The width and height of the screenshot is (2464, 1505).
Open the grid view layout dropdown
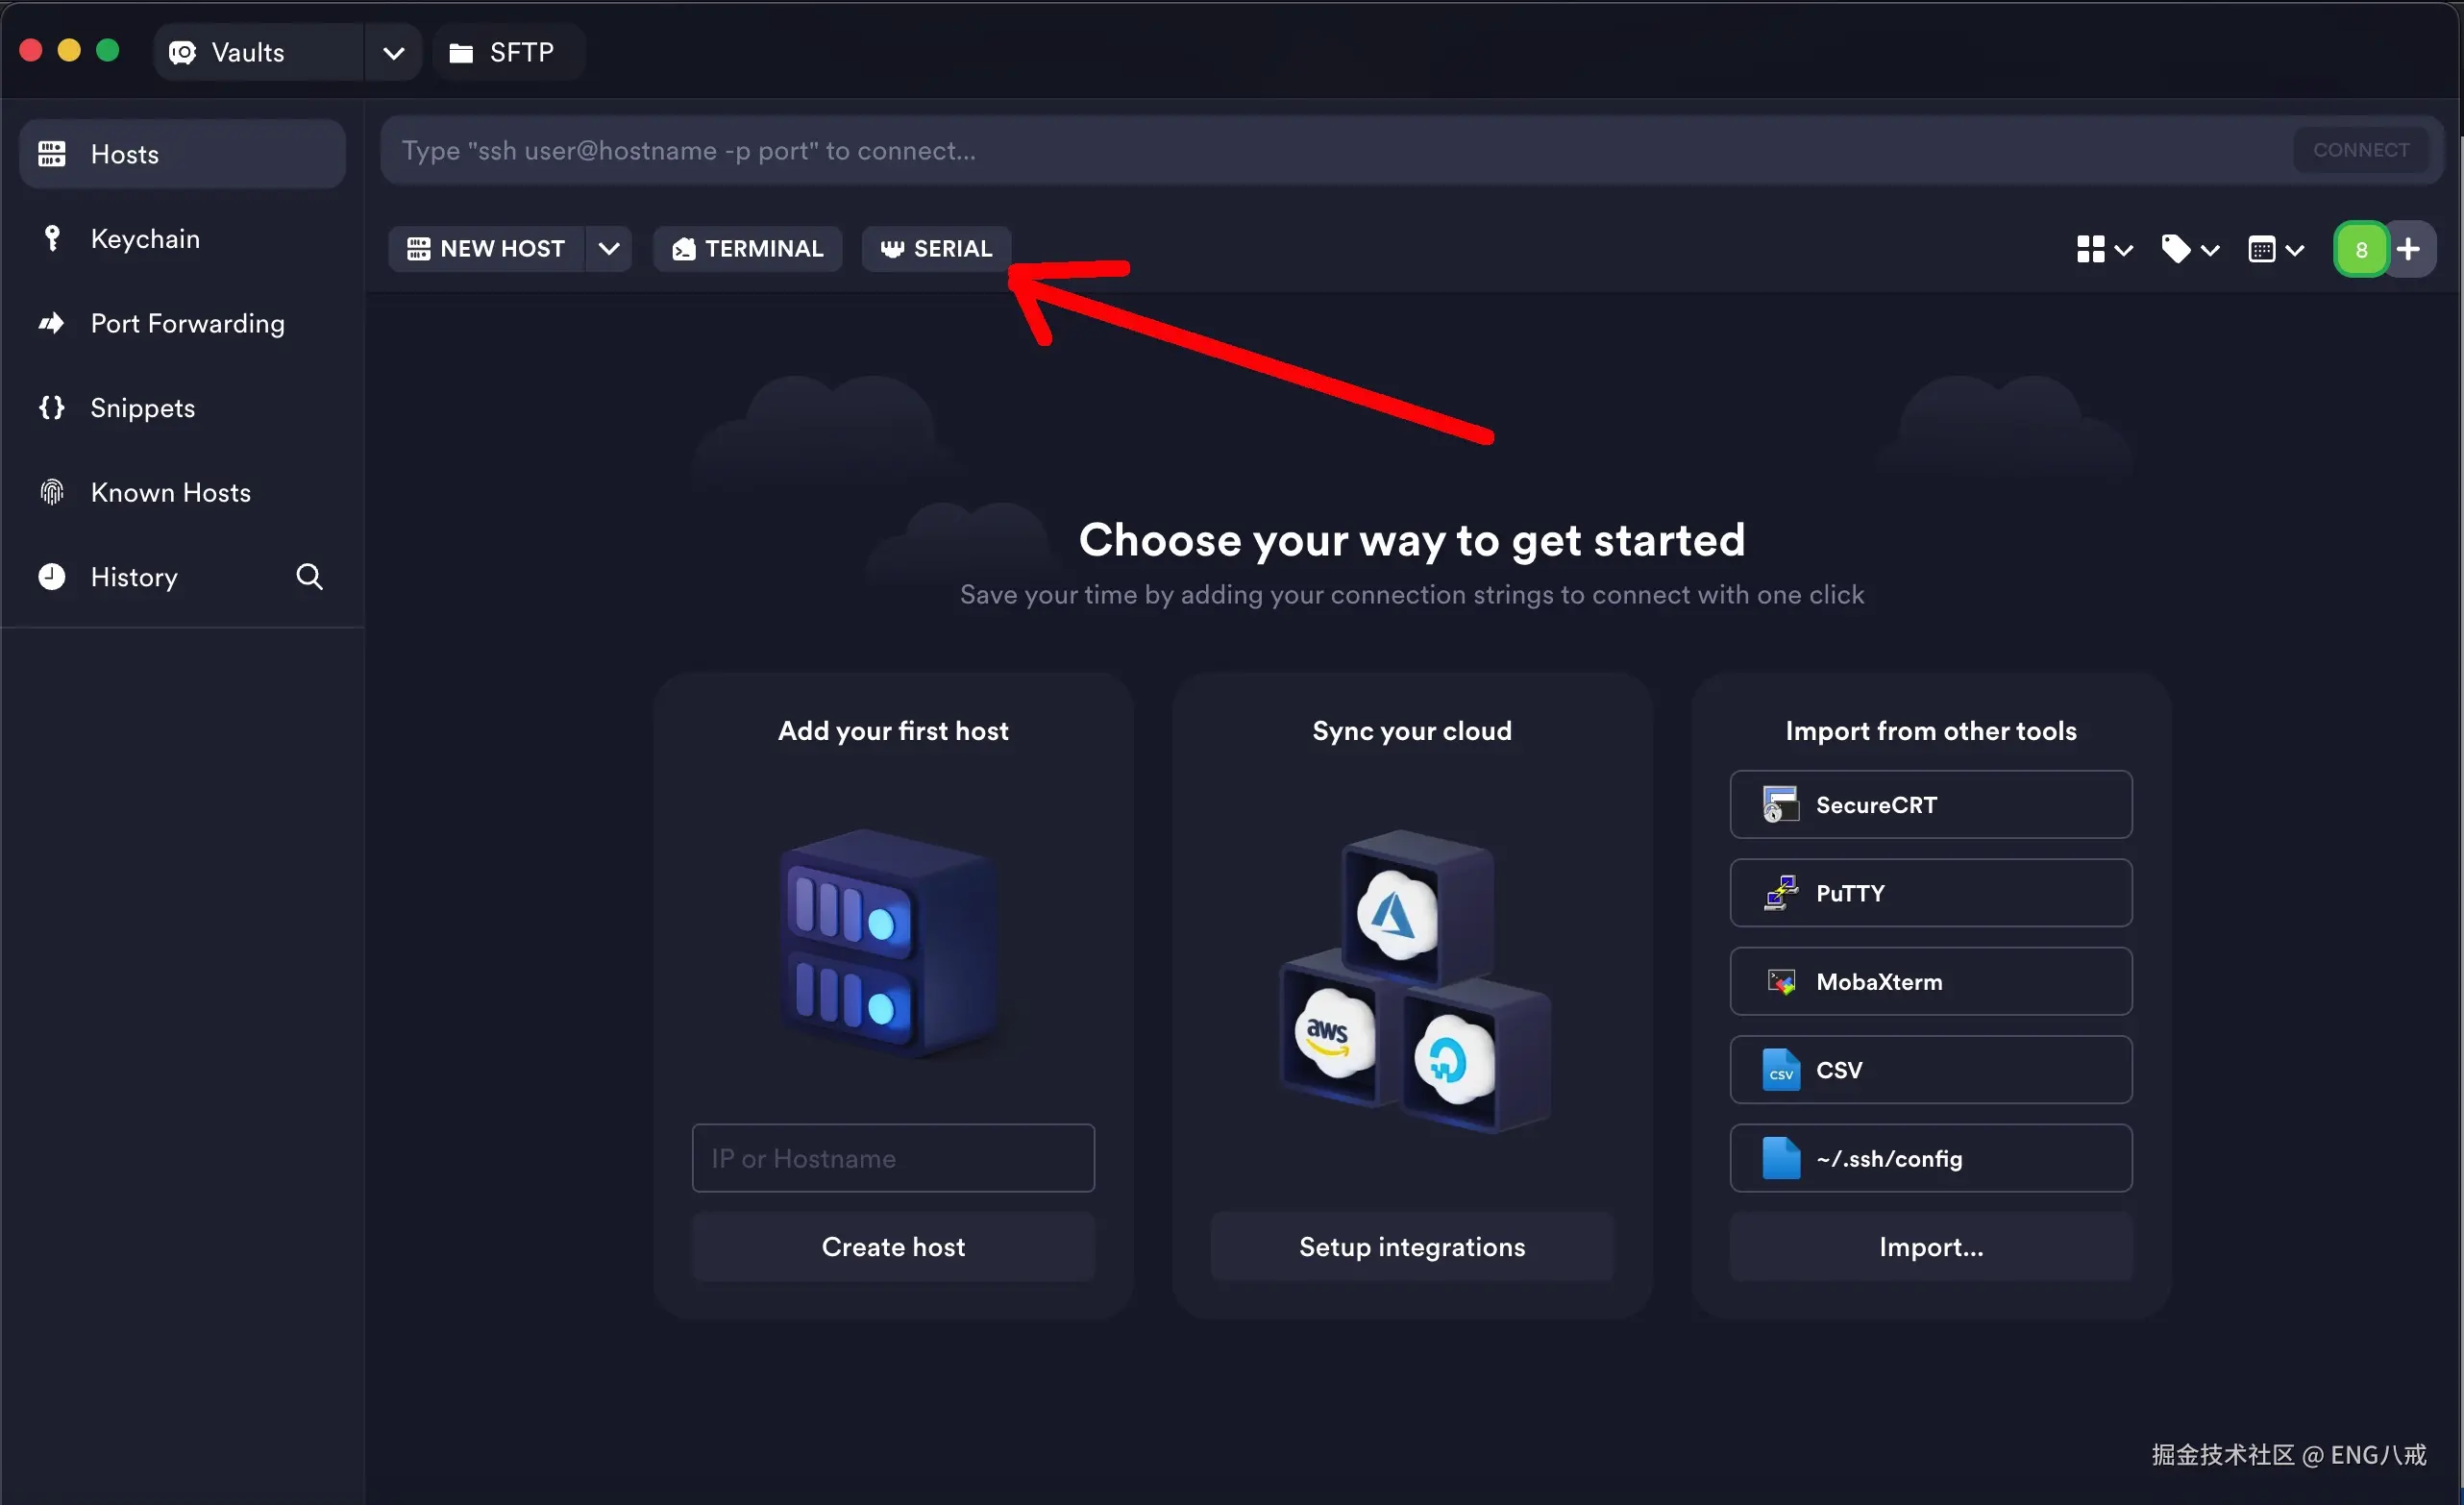click(2105, 249)
